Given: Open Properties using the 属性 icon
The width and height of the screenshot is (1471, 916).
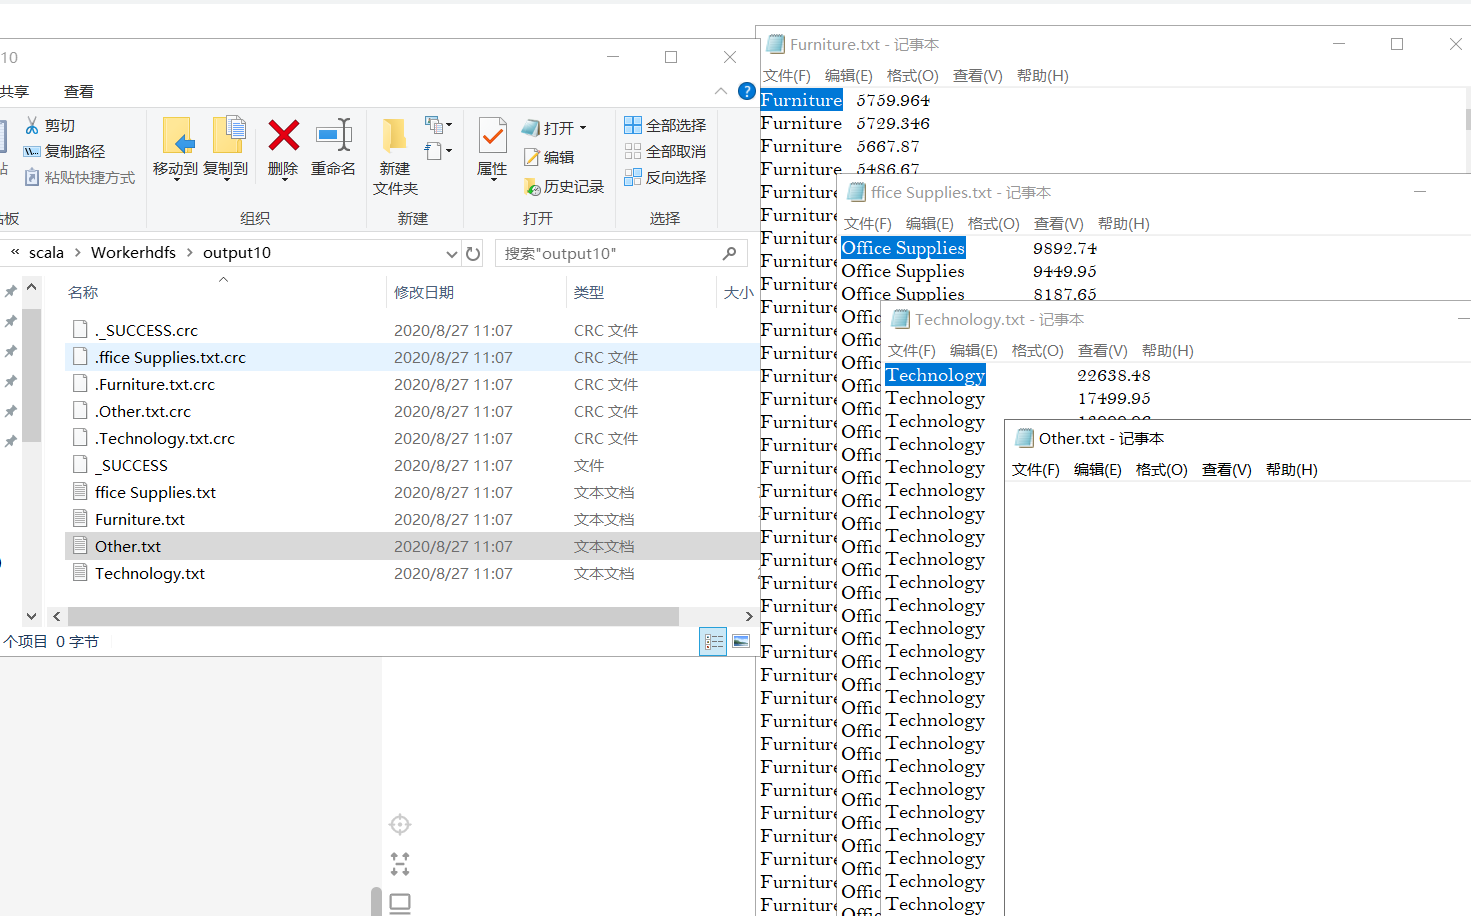Looking at the screenshot, I should pos(491,150).
